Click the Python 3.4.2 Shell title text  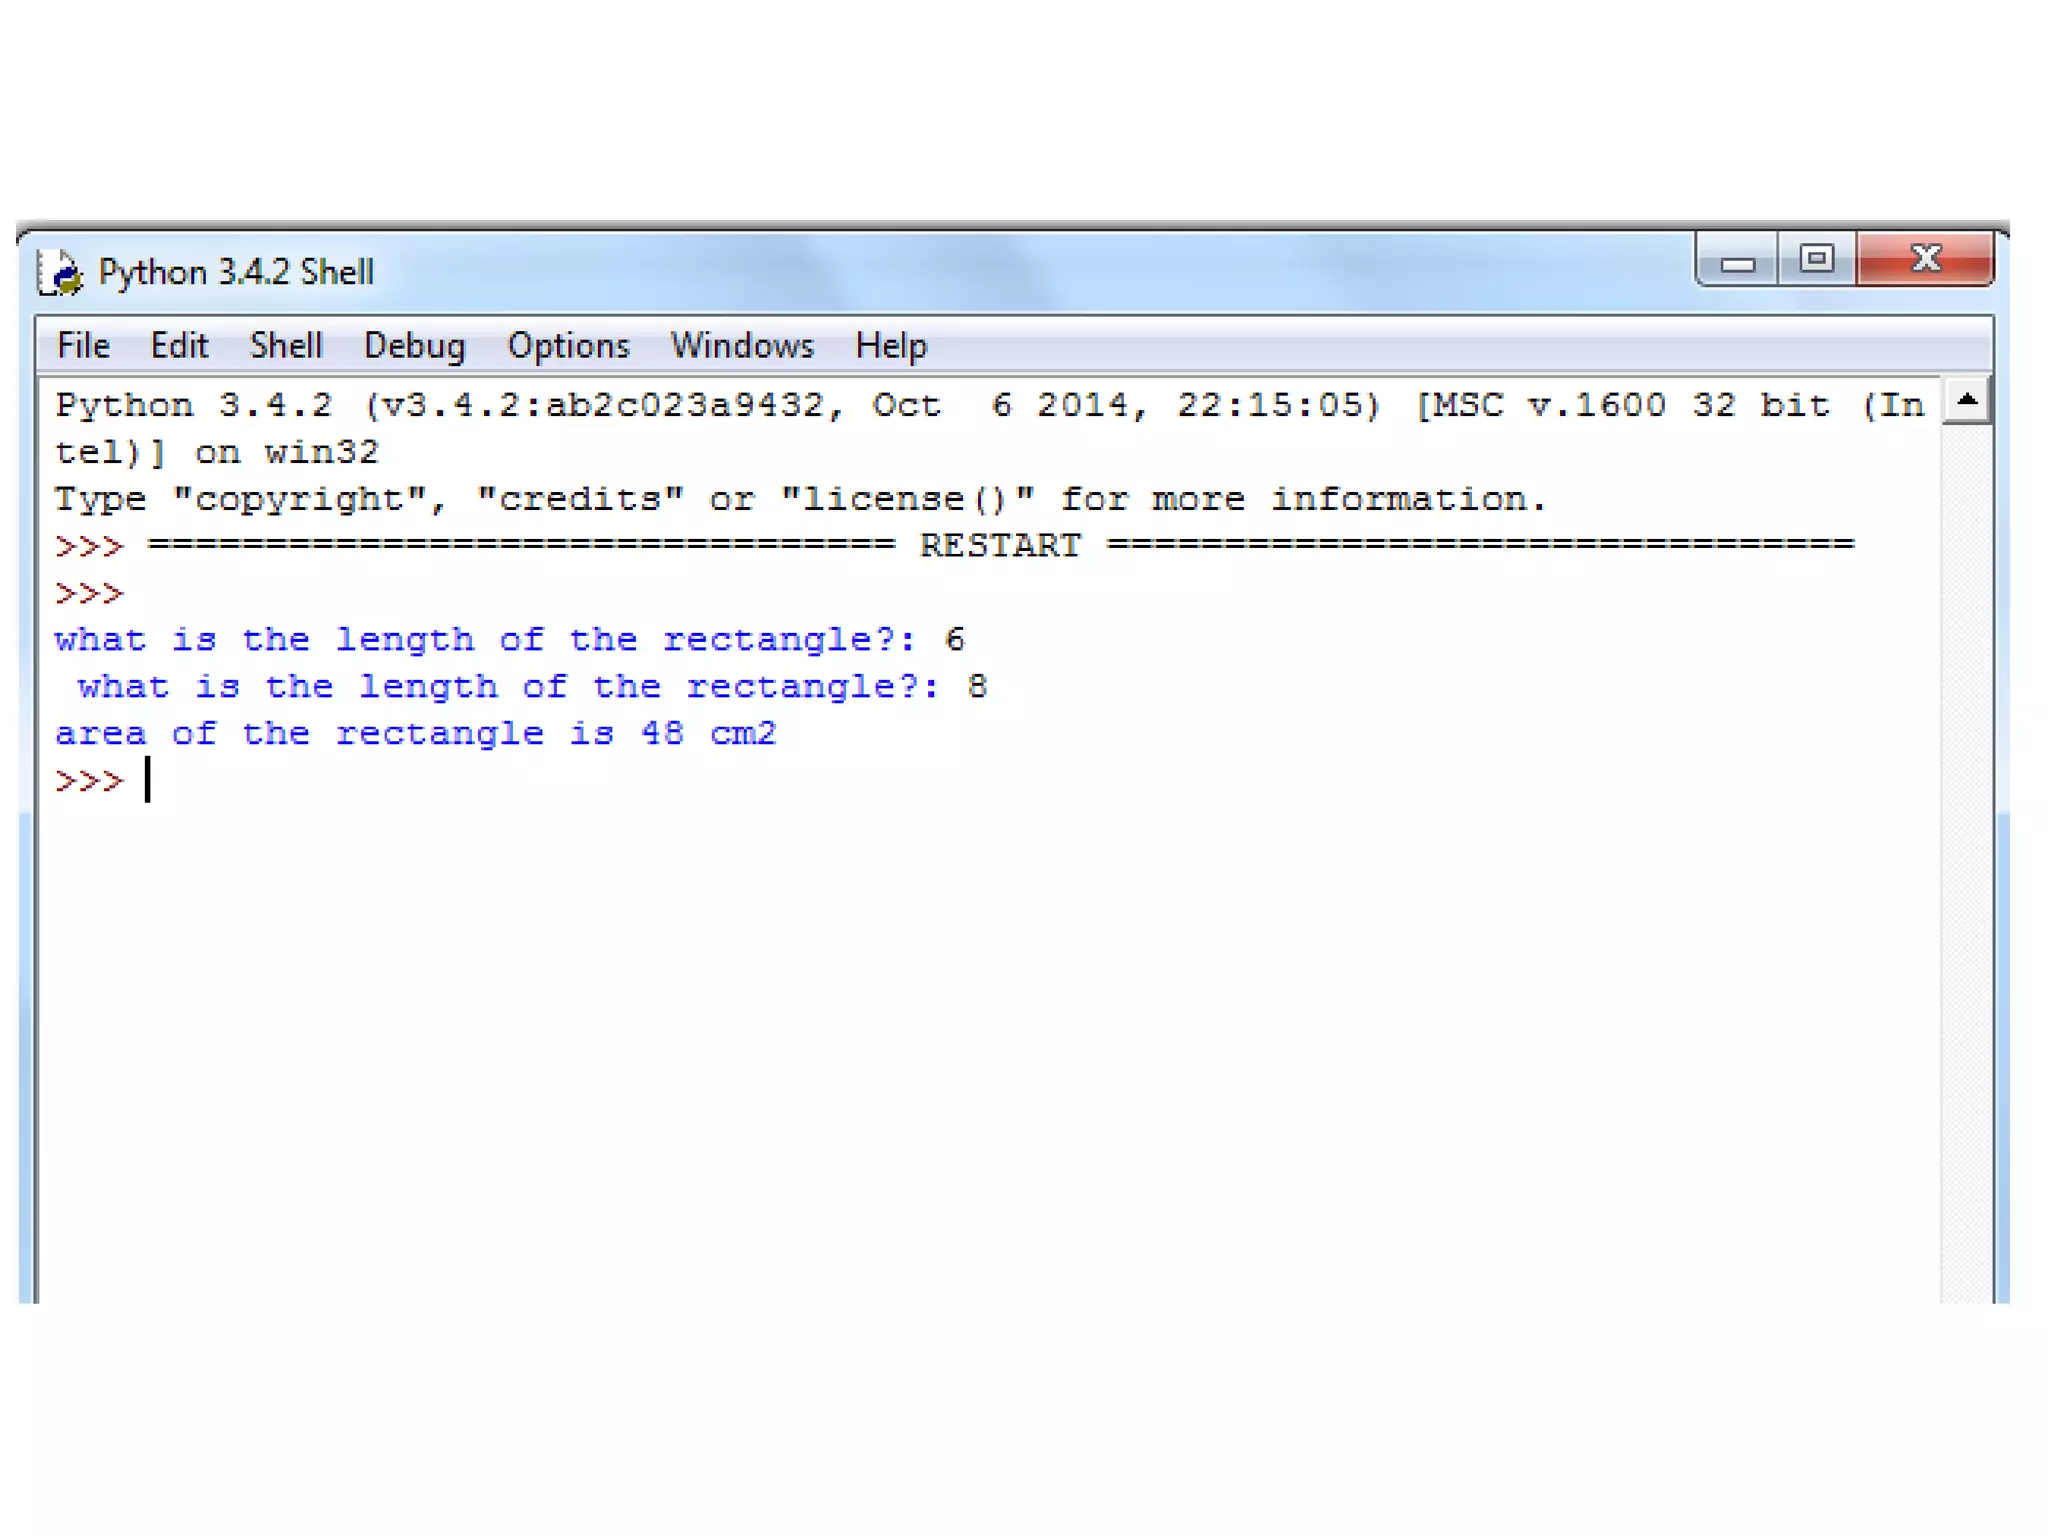click(x=236, y=273)
